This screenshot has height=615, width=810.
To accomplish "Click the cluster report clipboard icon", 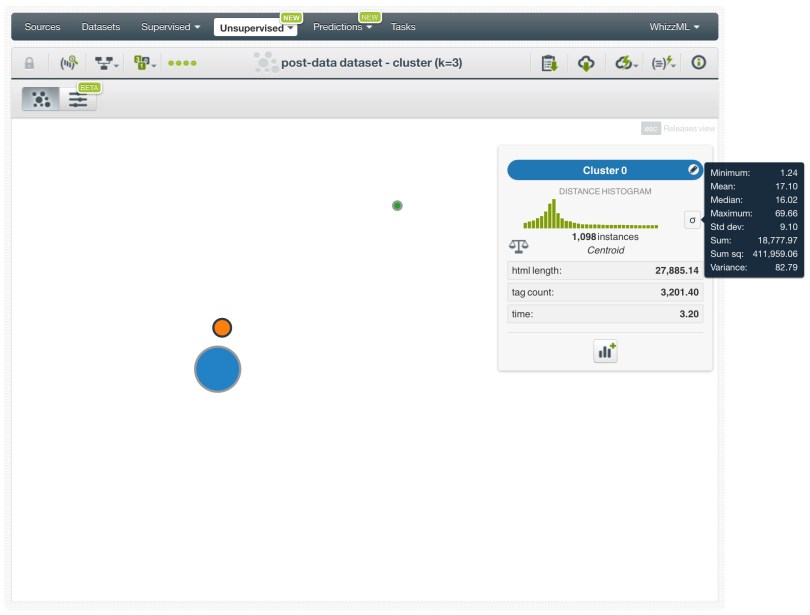I will coord(549,63).
